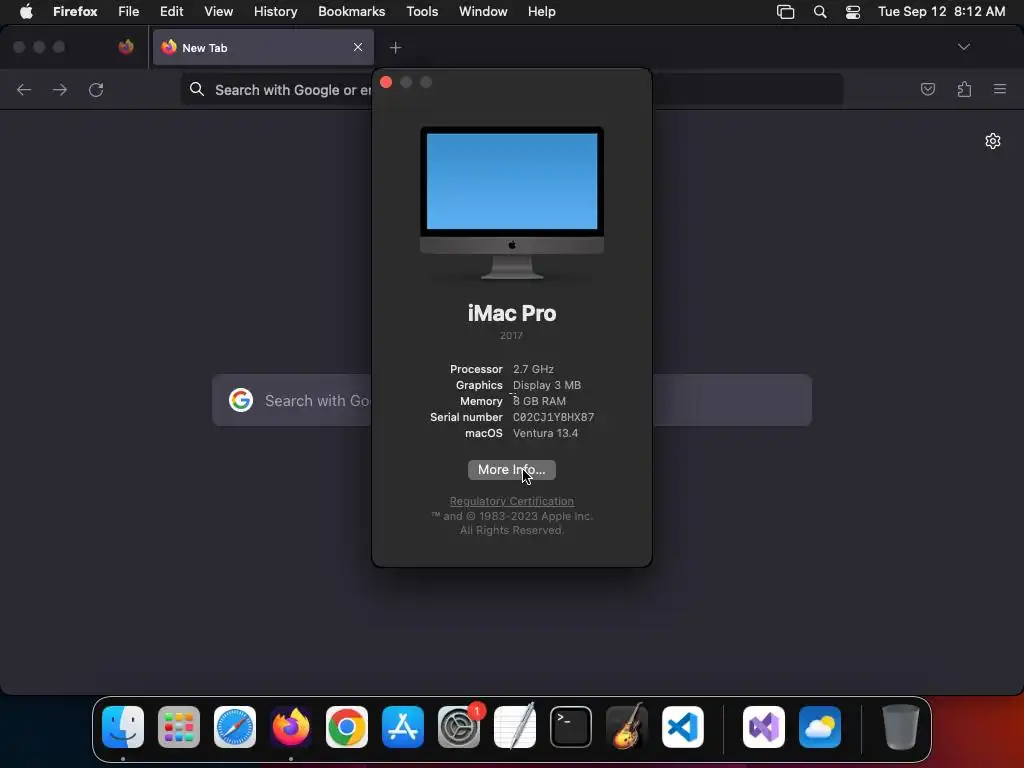Open the Window menu
Image resolution: width=1024 pixels, height=768 pixels.
483,12
